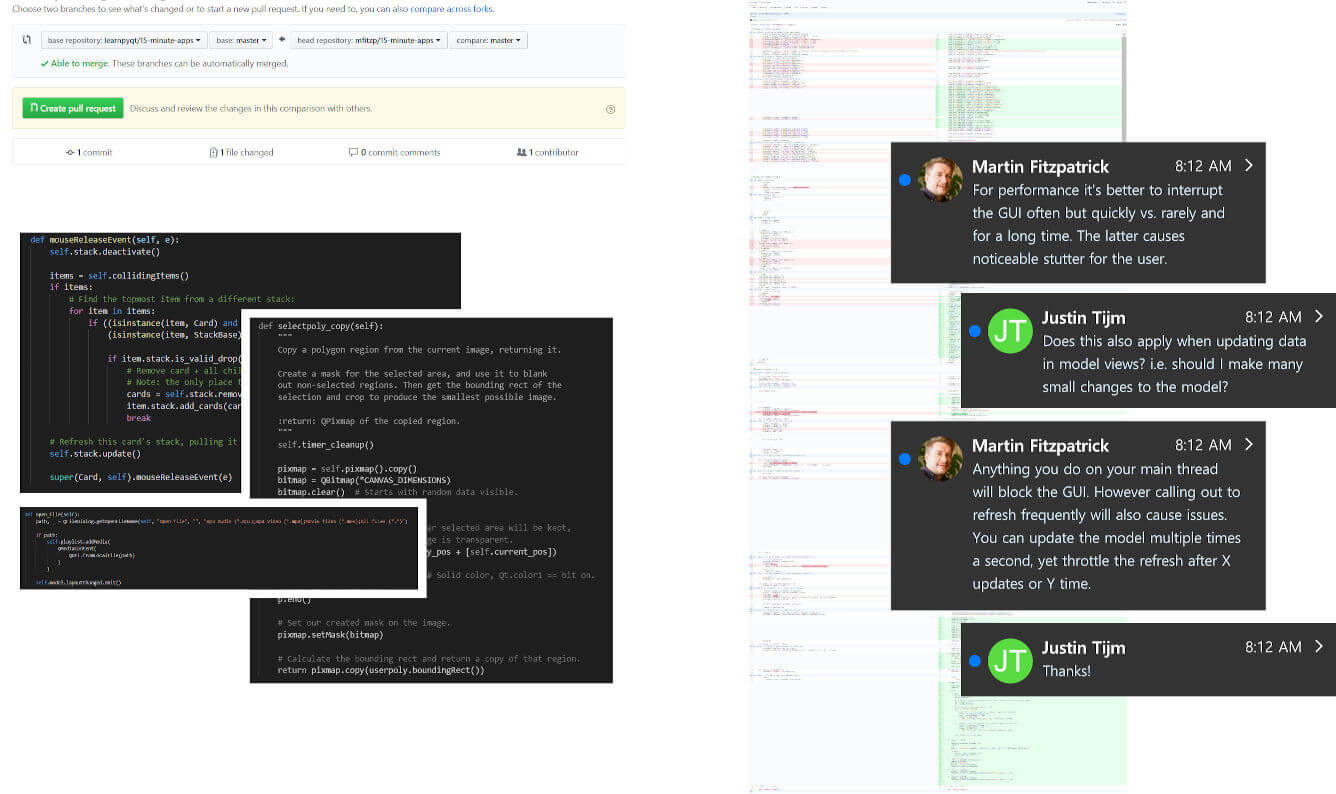Click the 'Does this also apply' message text
The image size is (1336, 794).
coord(1174,364)
